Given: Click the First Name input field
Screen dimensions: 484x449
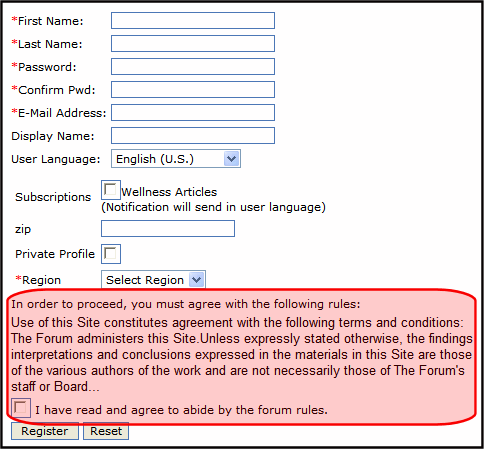Looking at the screenshot, I should point(193,21).
